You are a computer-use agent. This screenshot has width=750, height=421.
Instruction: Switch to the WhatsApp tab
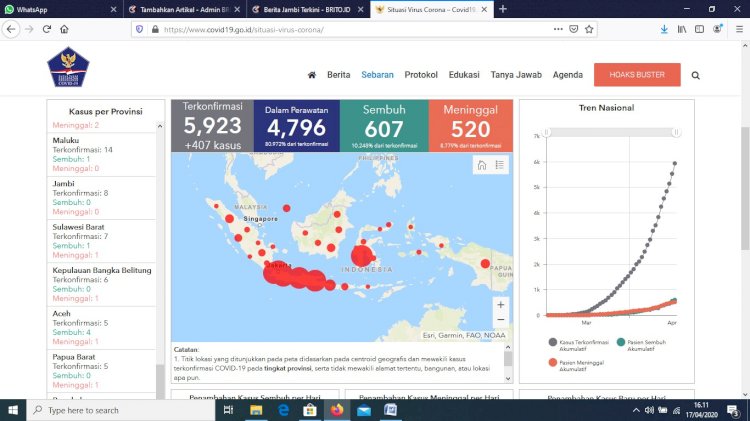[55, 9]
